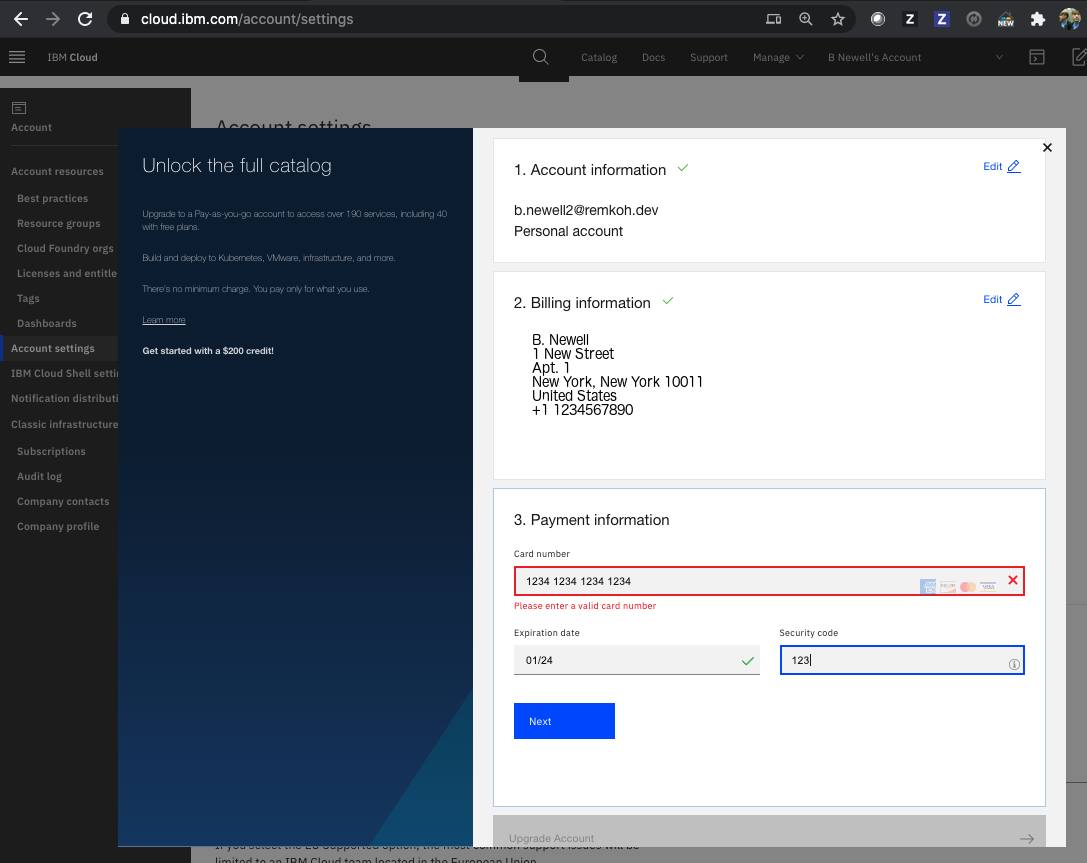Click the pencil icon beside Account information Edit

pos(1014,166)
